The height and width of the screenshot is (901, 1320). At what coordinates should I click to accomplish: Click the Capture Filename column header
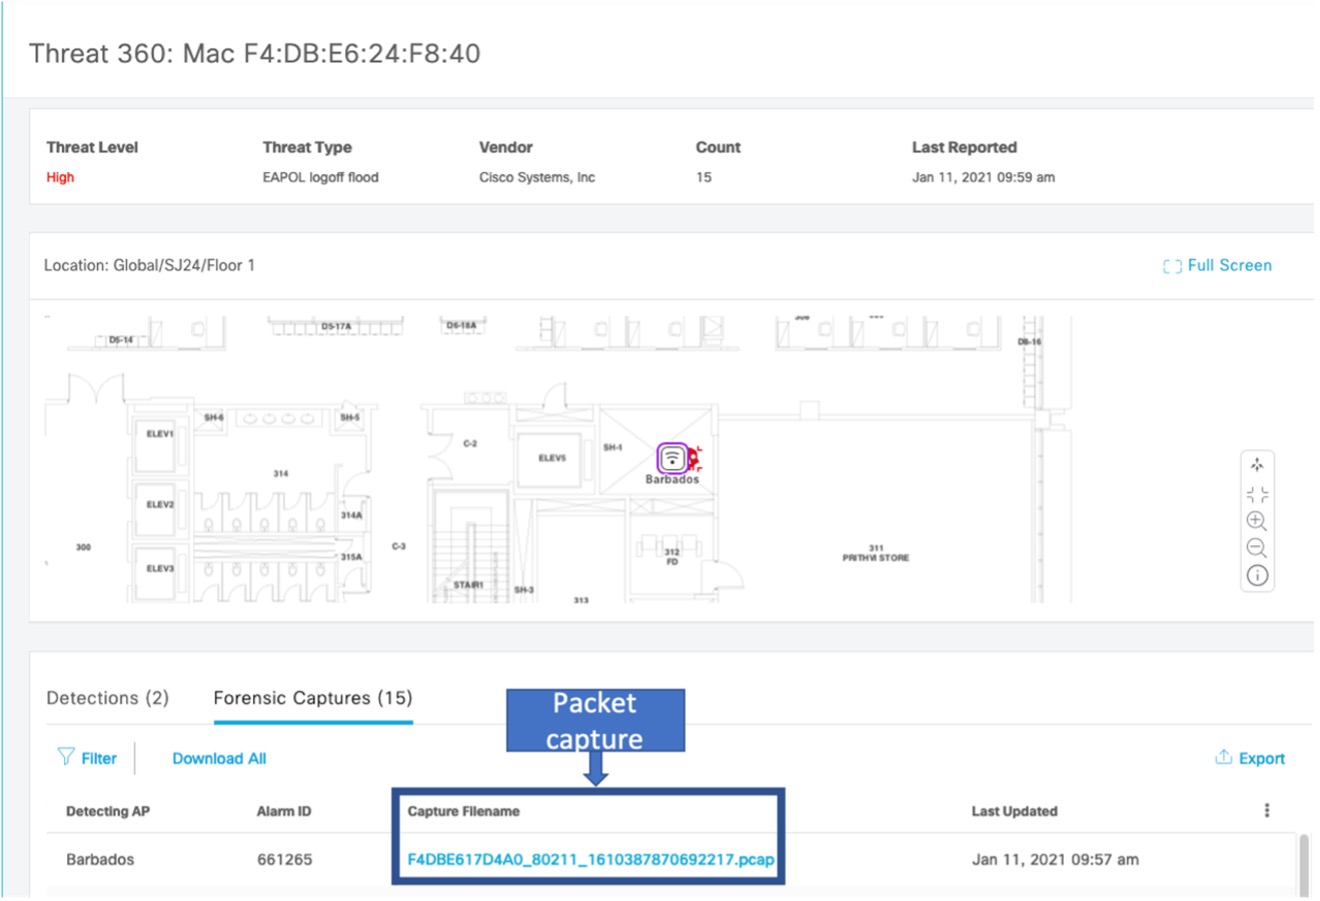click(x=463, y=811)
